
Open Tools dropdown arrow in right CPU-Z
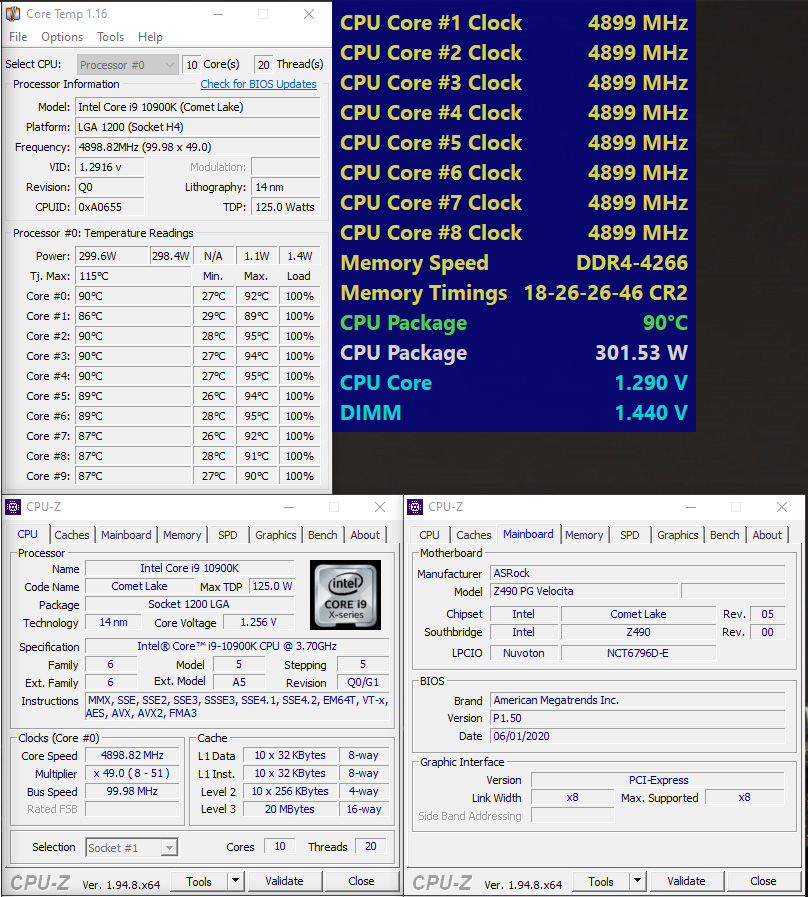(x=637, y=881)
